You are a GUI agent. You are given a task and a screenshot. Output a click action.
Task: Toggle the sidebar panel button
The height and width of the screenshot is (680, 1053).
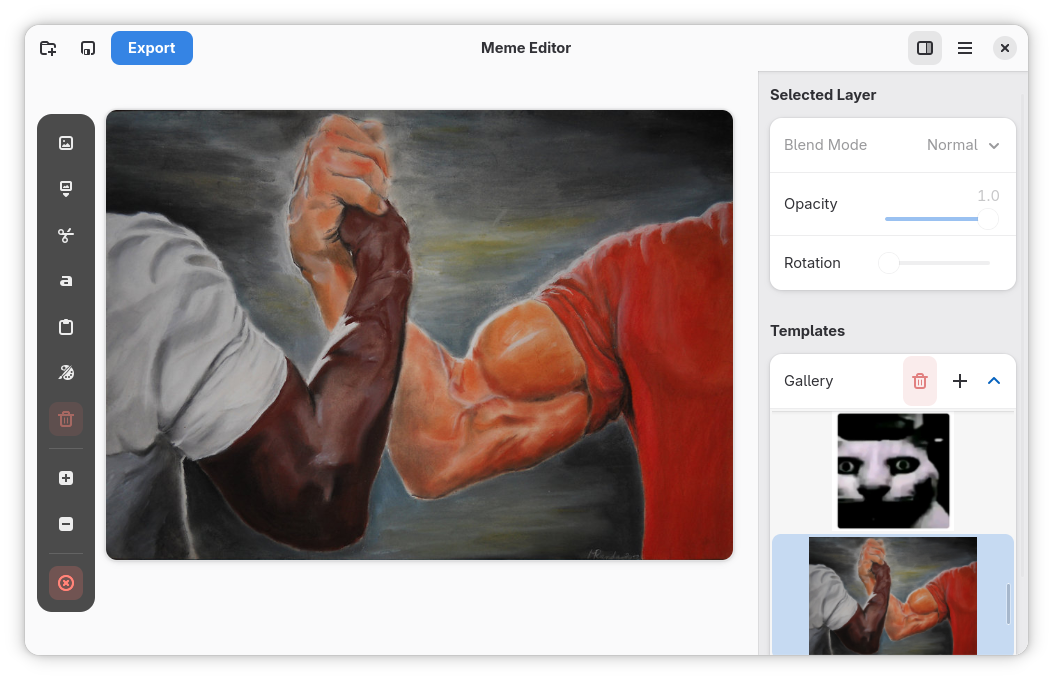(x=925, y=48)
